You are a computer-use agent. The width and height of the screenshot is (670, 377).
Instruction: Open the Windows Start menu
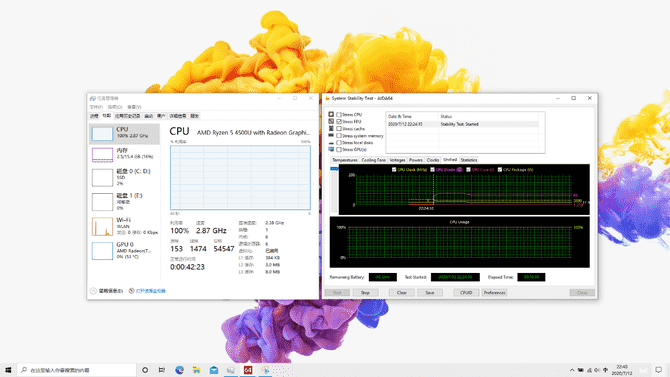coord(8,370)
